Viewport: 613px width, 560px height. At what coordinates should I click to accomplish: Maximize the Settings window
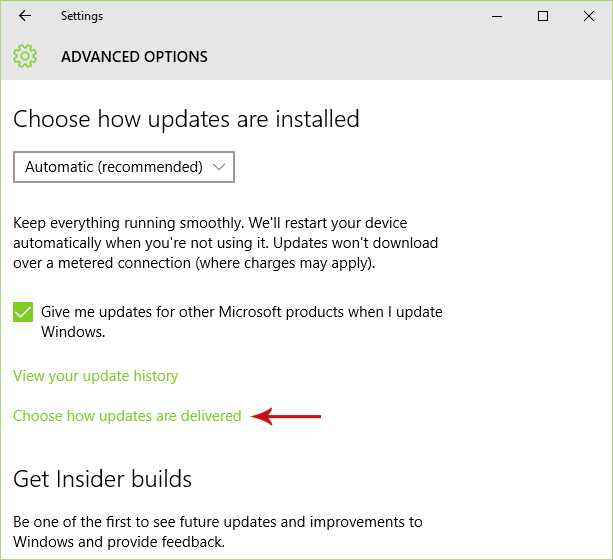pos(543,16)
